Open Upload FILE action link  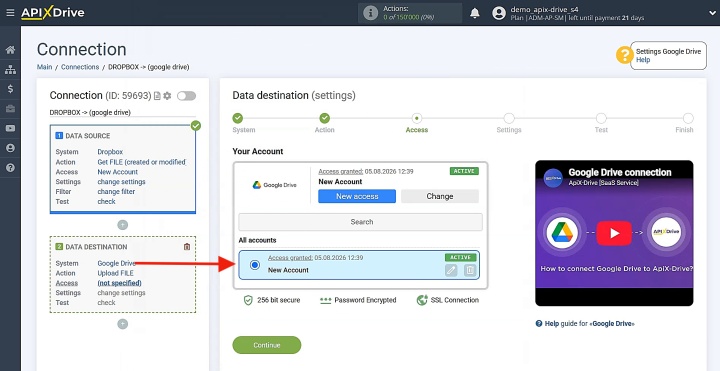115,273
